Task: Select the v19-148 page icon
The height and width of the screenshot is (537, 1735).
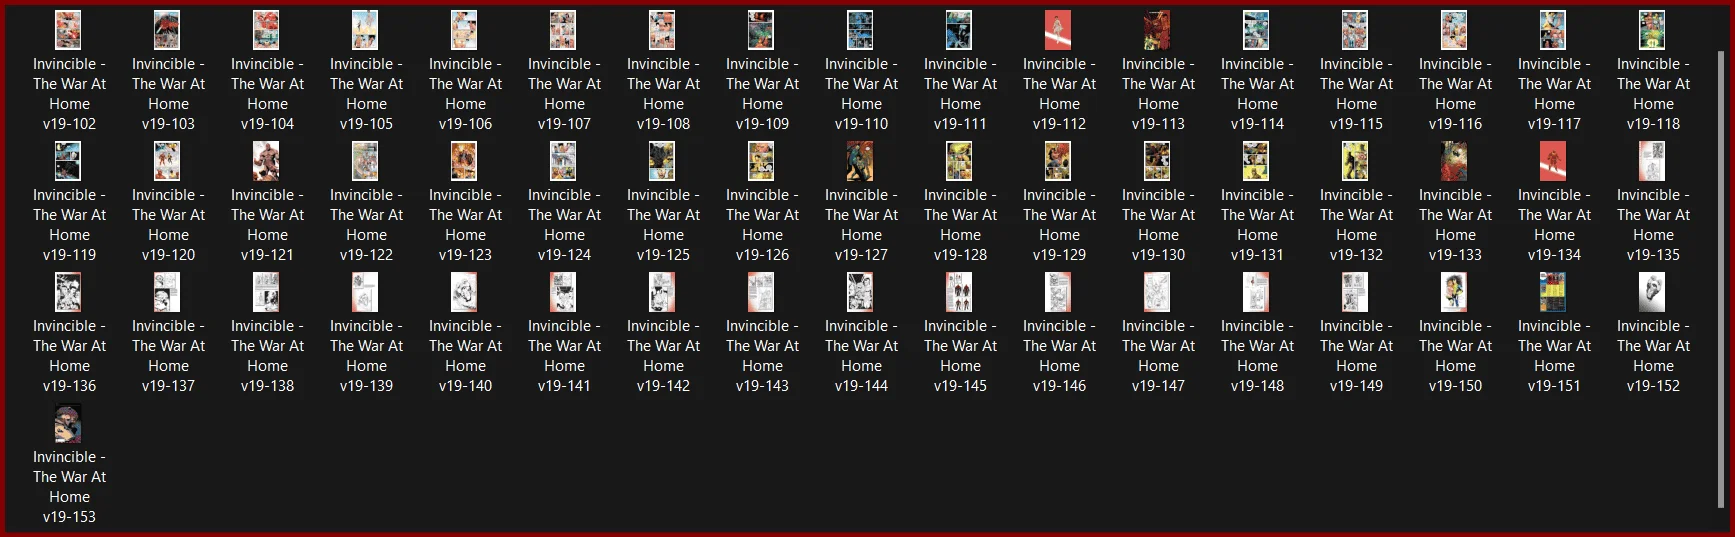Action: pyautogui.click(x=1256, y=292)
